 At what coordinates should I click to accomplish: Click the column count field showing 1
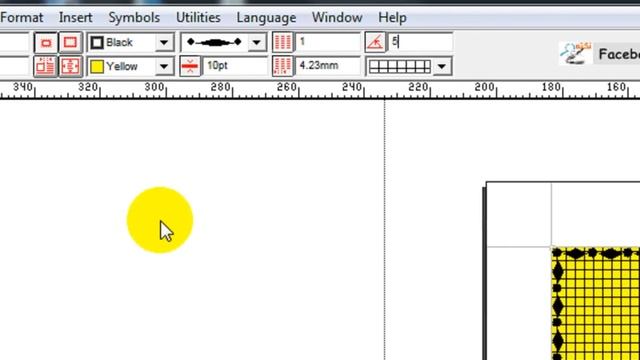coord(328,42)
